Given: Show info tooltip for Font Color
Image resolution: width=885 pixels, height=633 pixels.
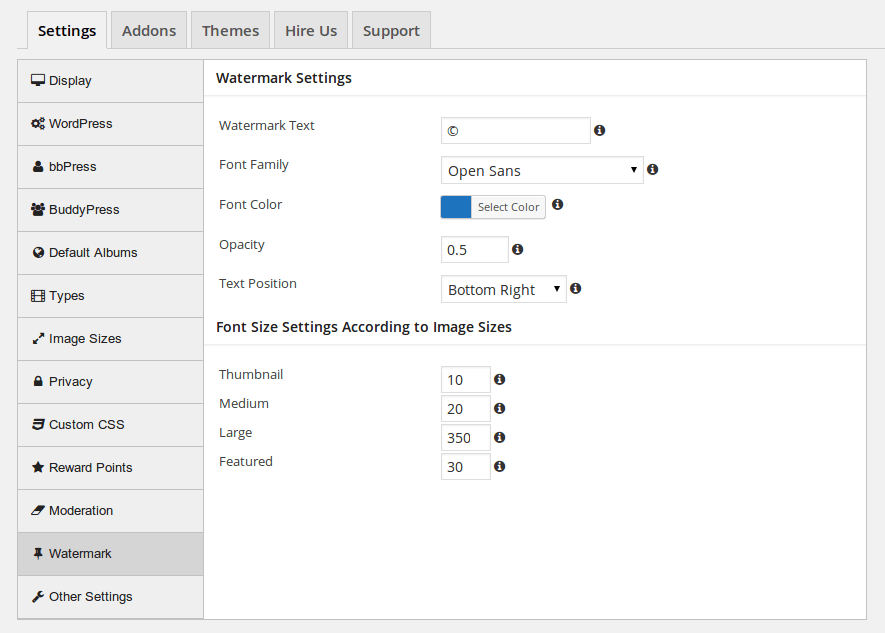Looking at the screenshot, I should click(558, 204).
